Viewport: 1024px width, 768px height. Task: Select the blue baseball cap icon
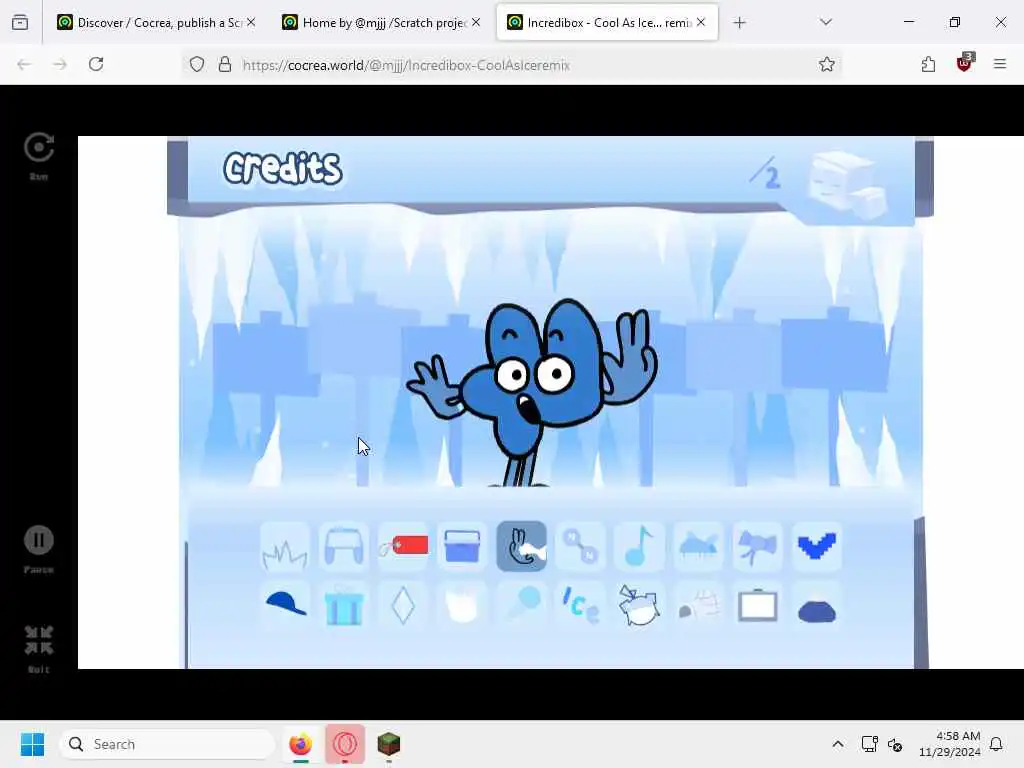pos(285,605)
